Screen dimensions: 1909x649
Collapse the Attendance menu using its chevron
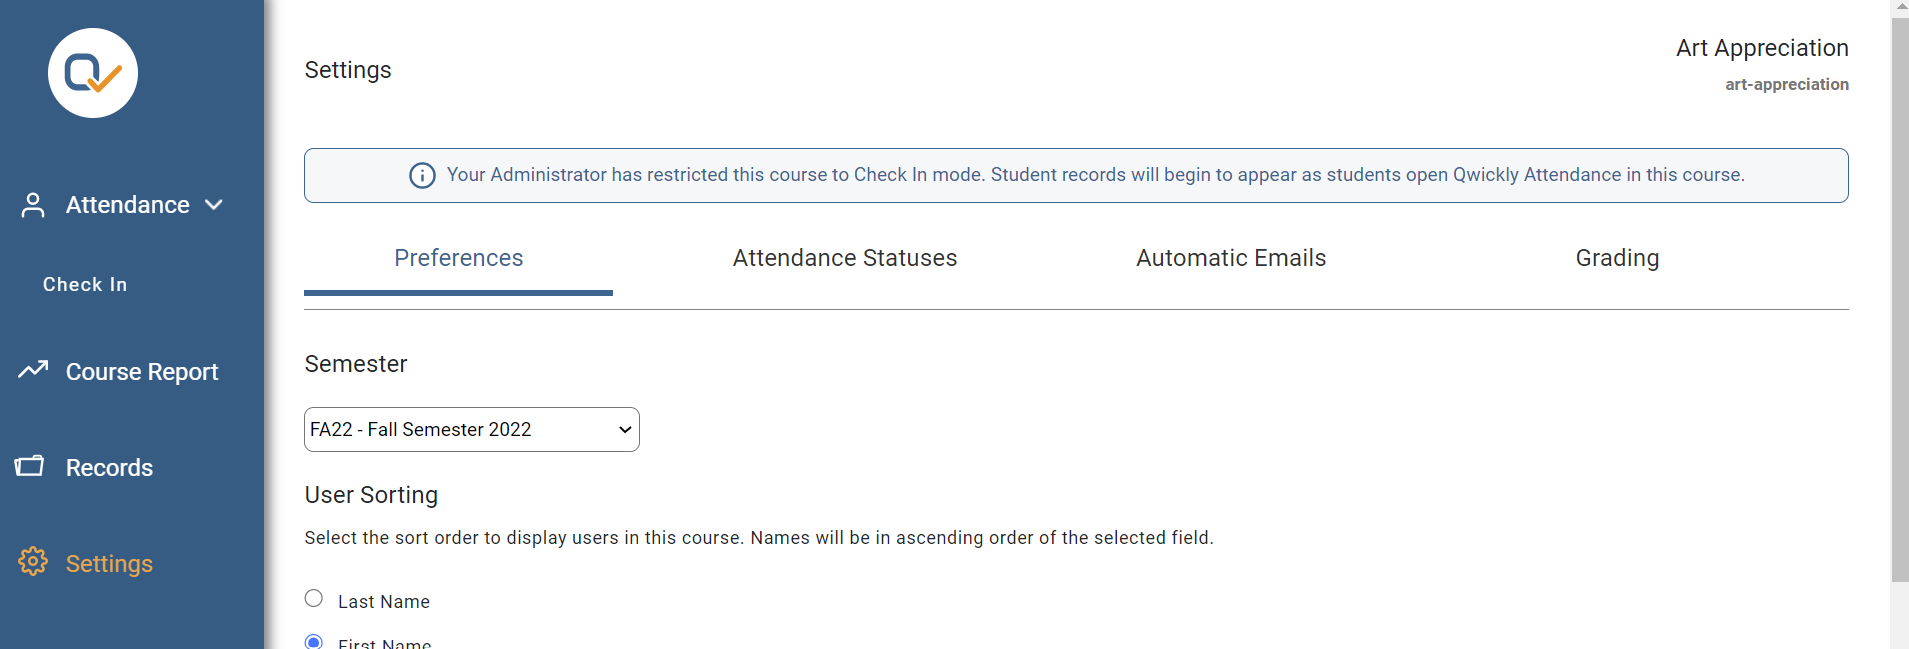tap(213, 205)
